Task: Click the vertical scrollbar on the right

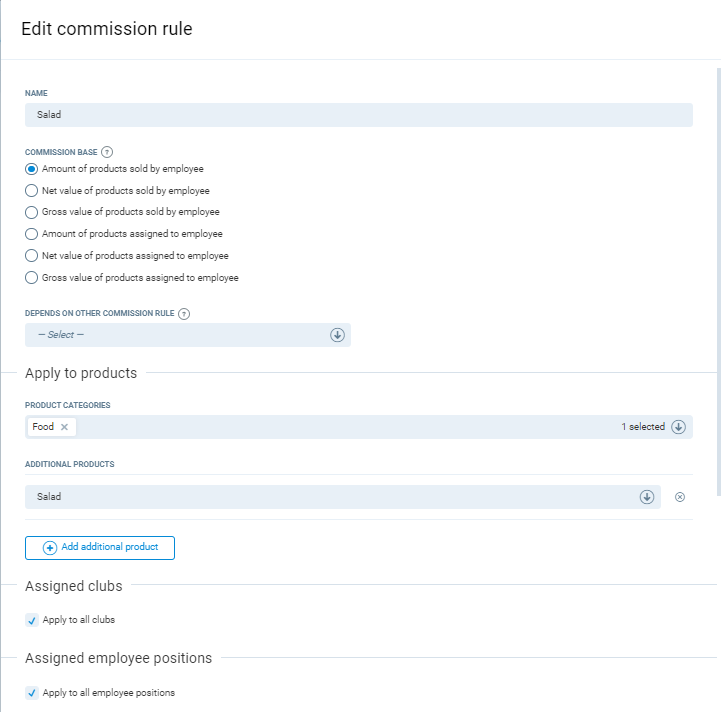Action: tap(718, 280)
